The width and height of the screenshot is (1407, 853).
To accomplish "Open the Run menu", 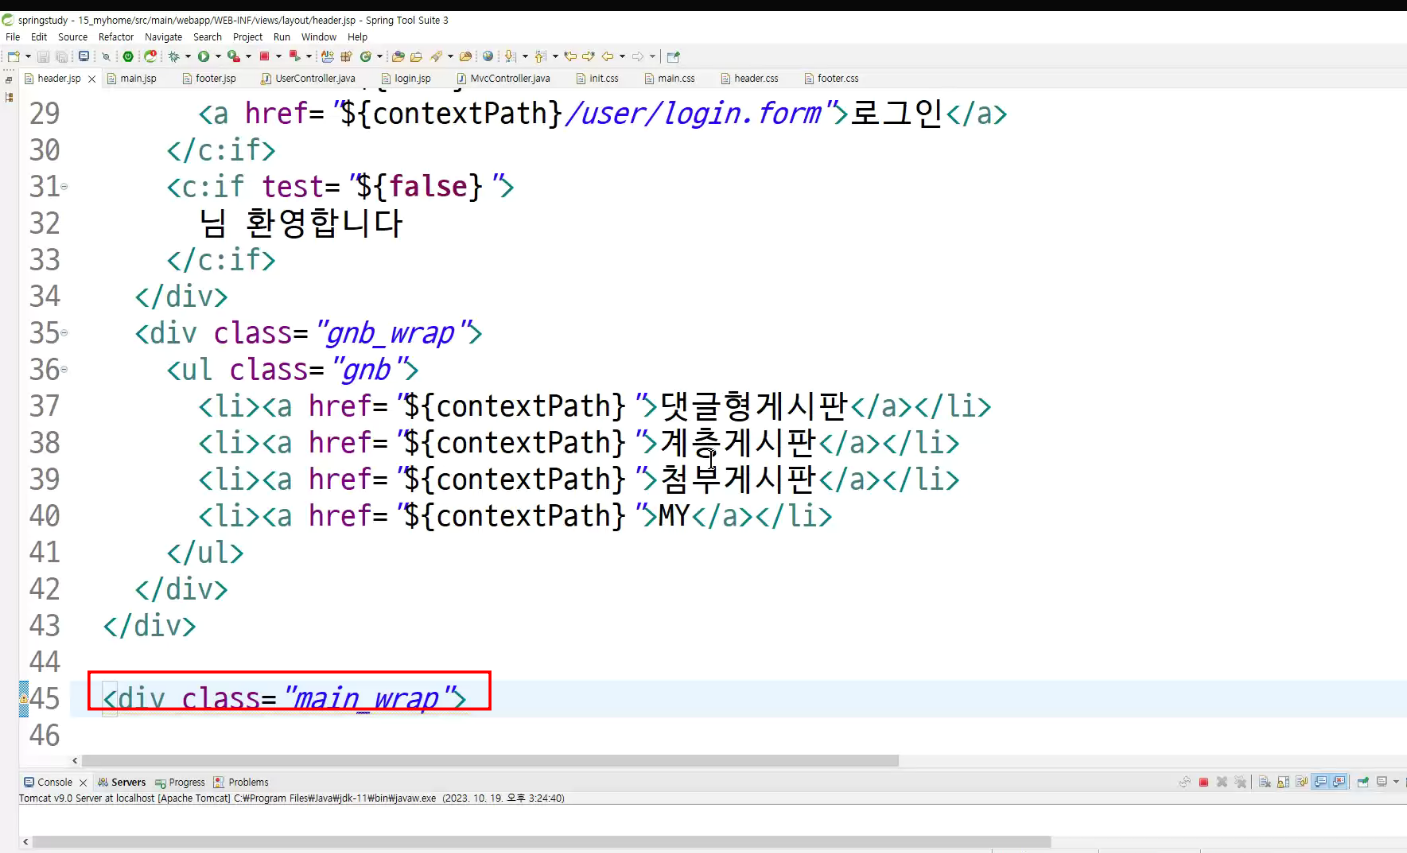I will pyautogui.click(x=282, y=37).
